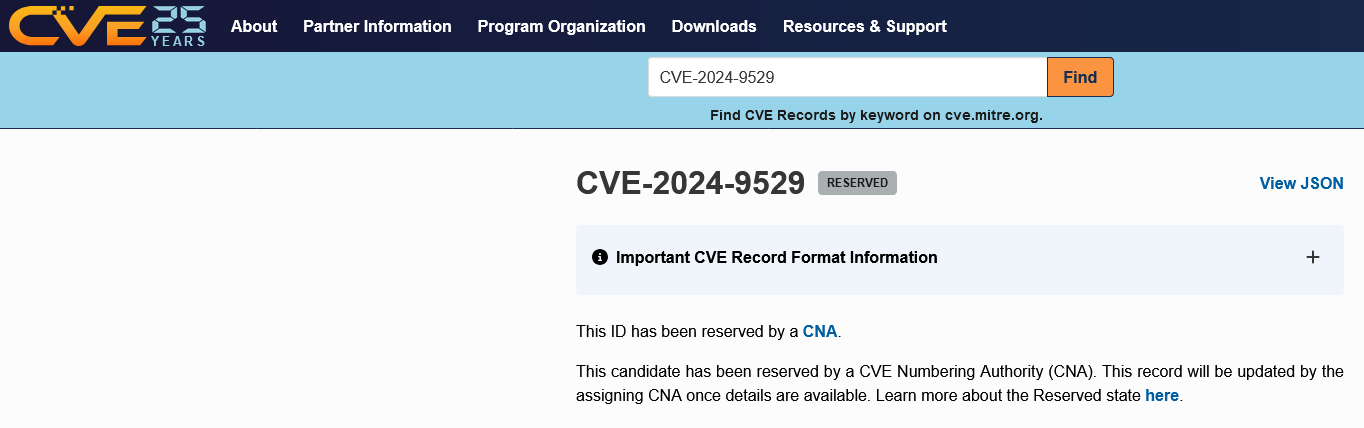Screen dimensions: 1364x428
Task: Expand the panel with the plus icon
Action: (1313, 257)
